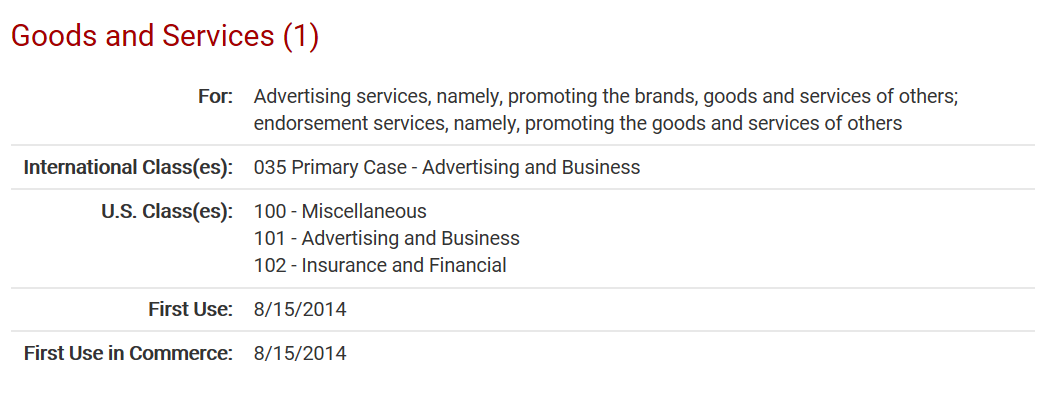Click the 'For:' field label
1053x402 pixels.
[216, 97]
